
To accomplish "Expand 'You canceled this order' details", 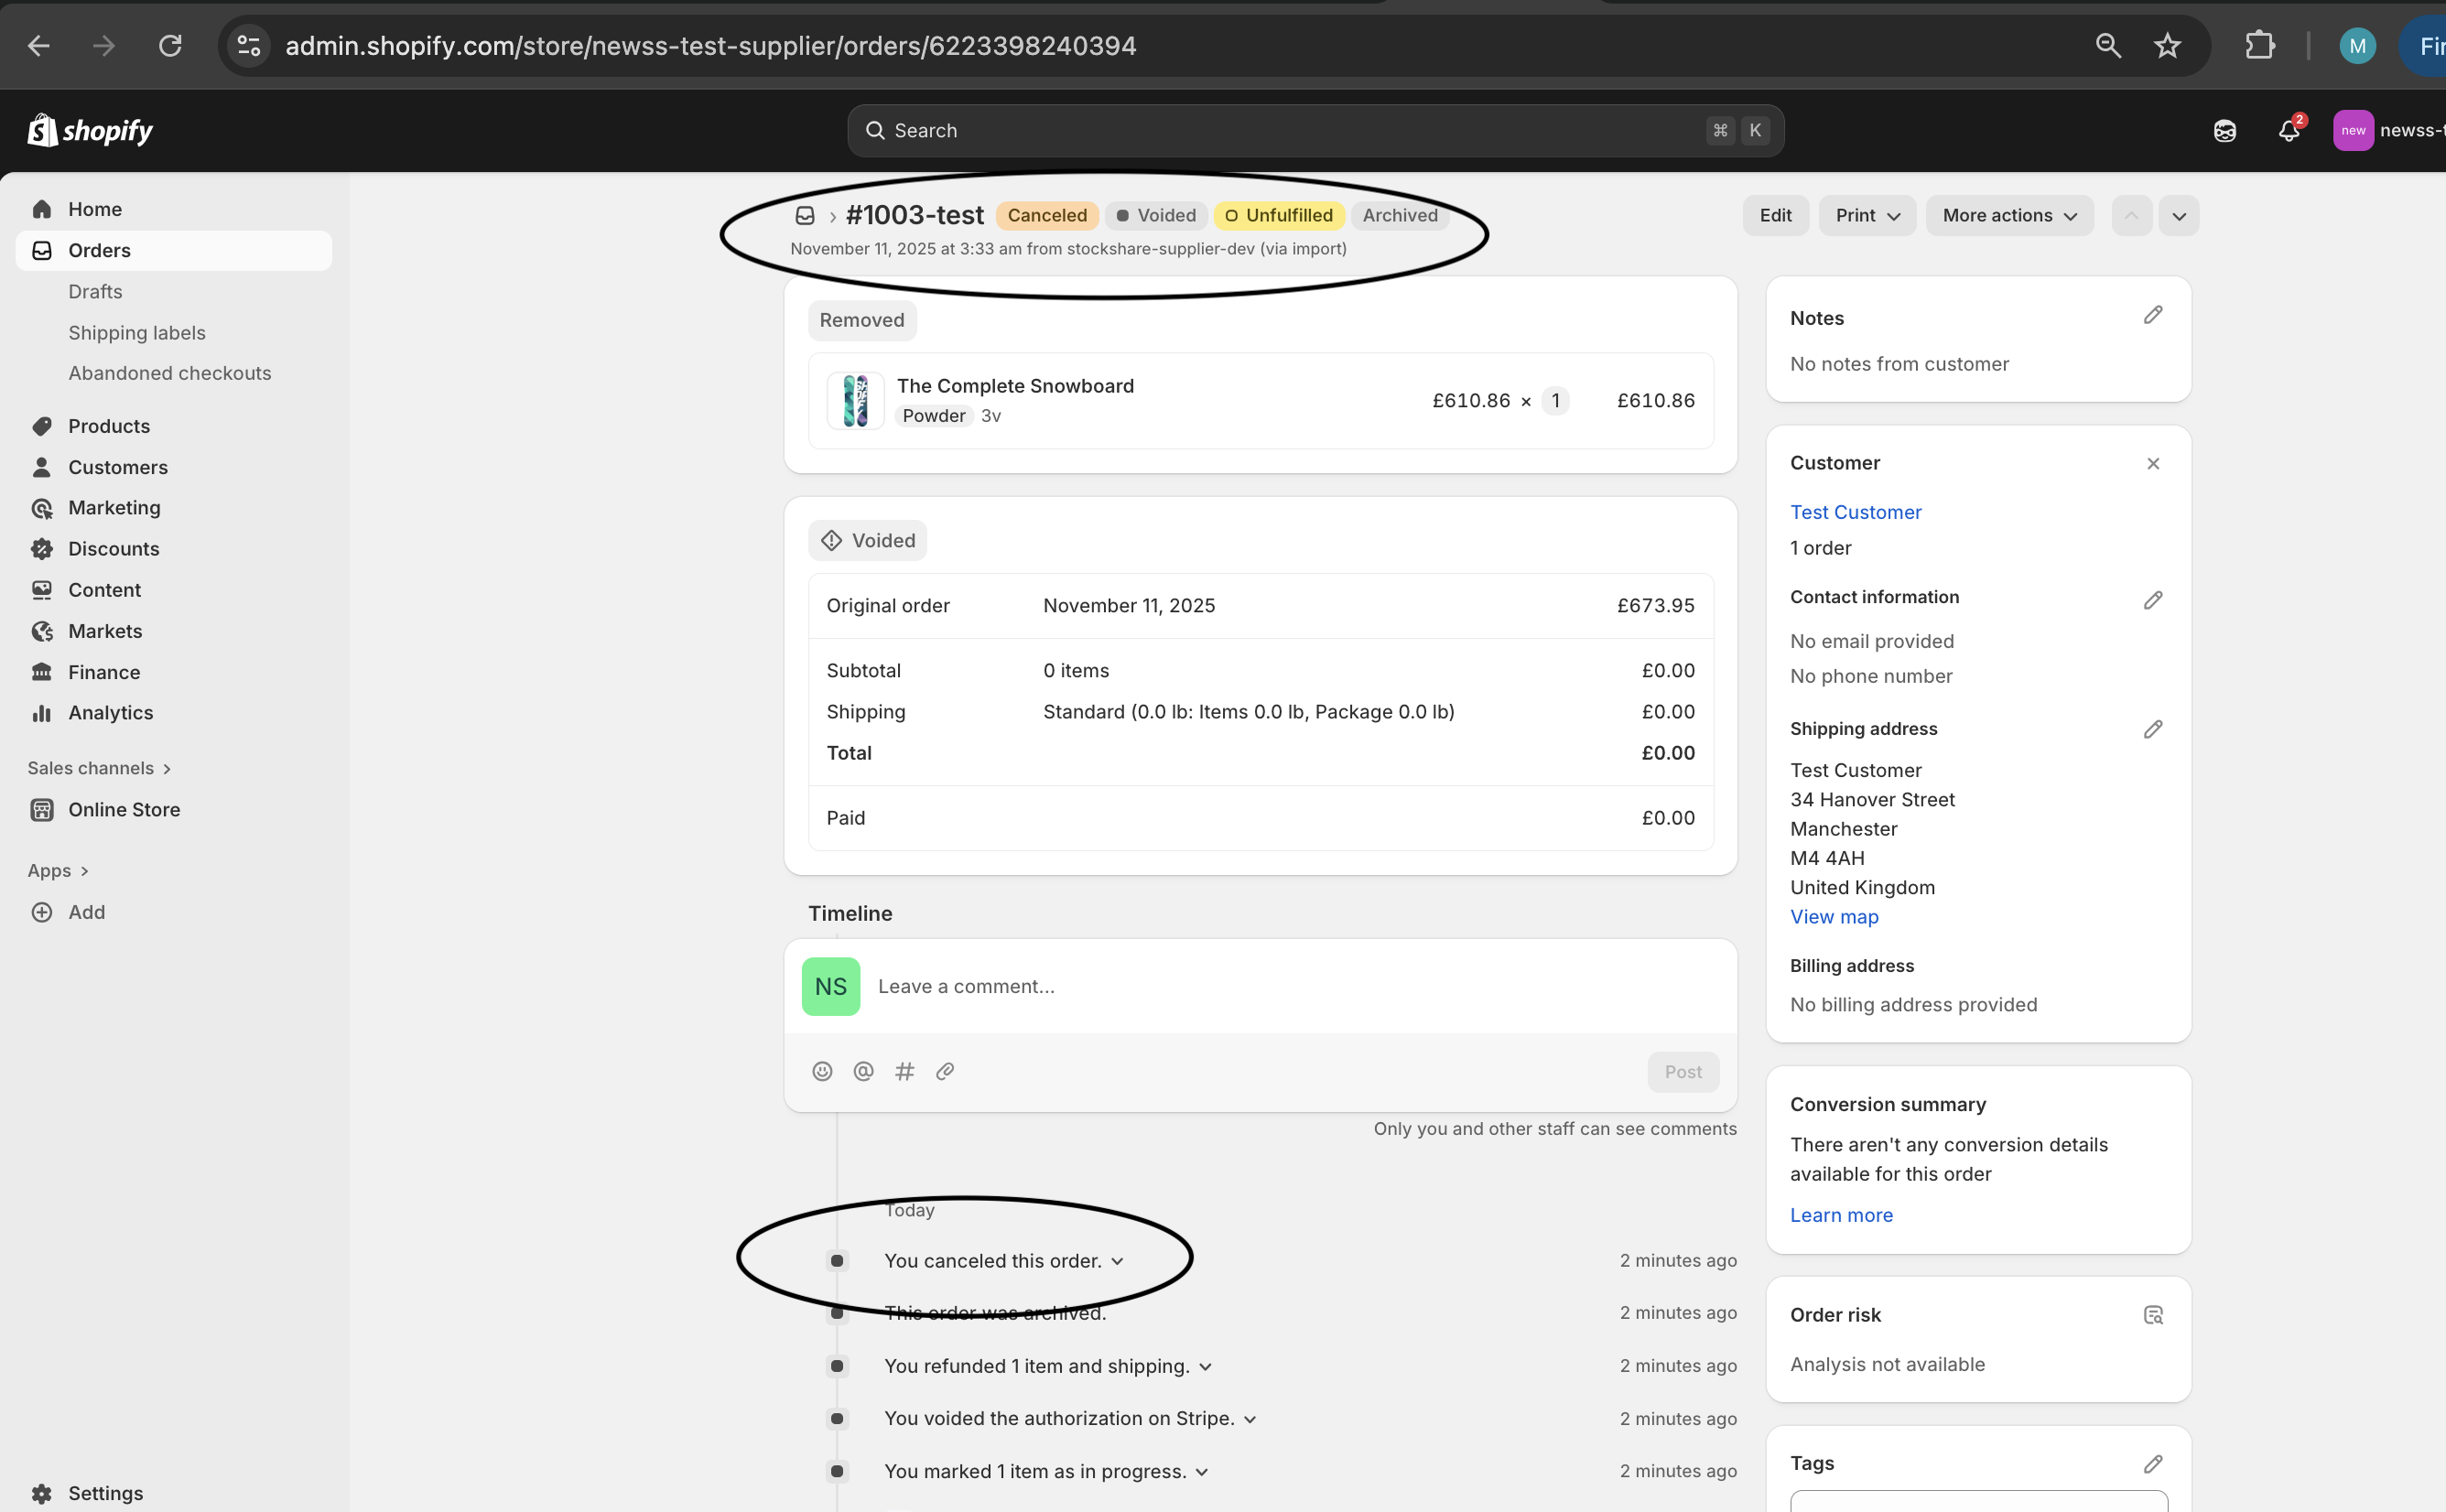I will pyautogui.click(x=1117, y=1261).
